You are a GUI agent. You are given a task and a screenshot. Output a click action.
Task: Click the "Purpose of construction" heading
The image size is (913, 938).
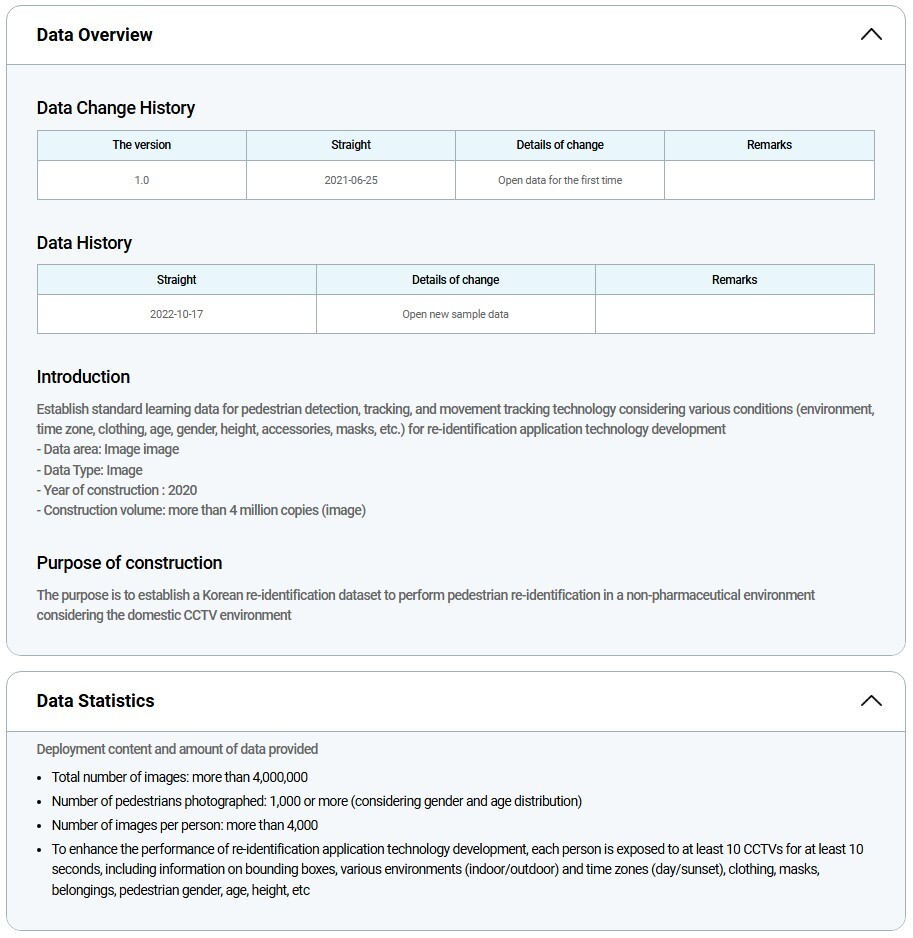point(129,563)
